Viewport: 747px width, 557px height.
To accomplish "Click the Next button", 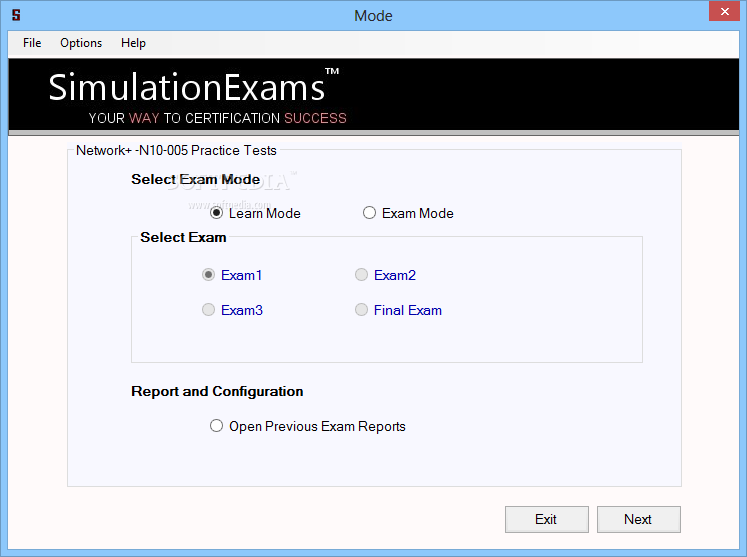I will point(638,519).
